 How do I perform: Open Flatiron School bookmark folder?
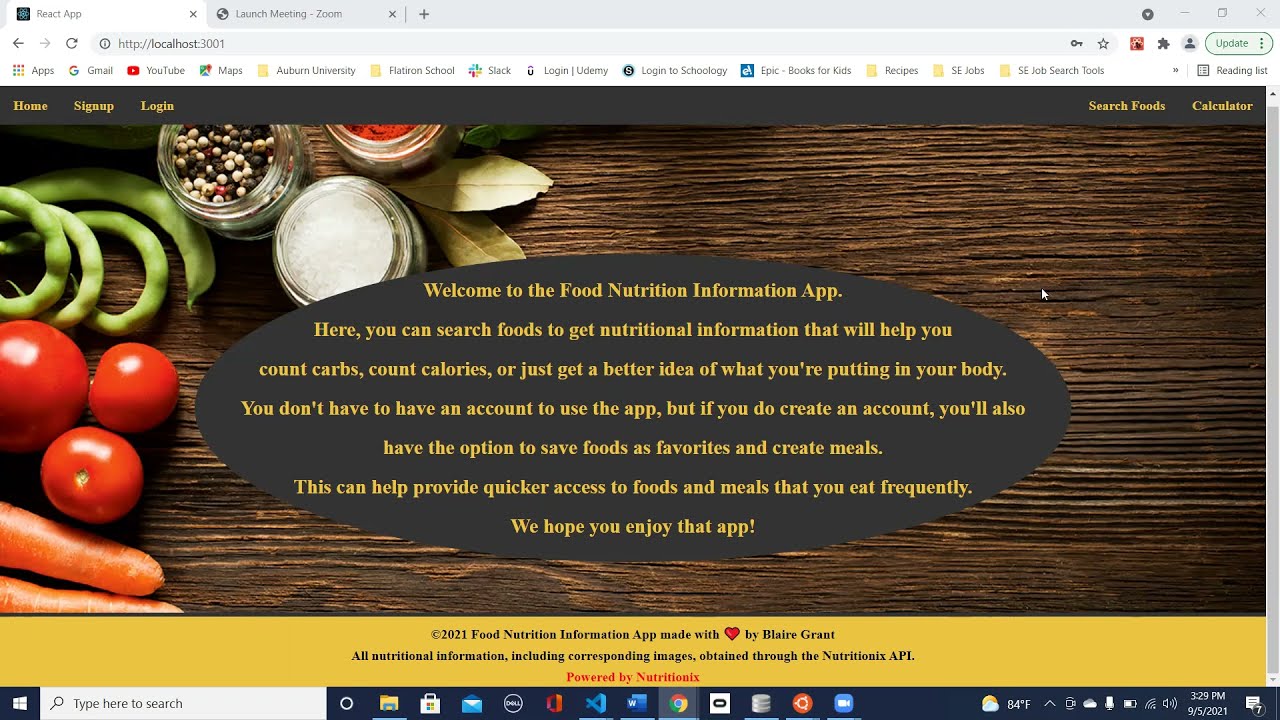click(412, 70)
